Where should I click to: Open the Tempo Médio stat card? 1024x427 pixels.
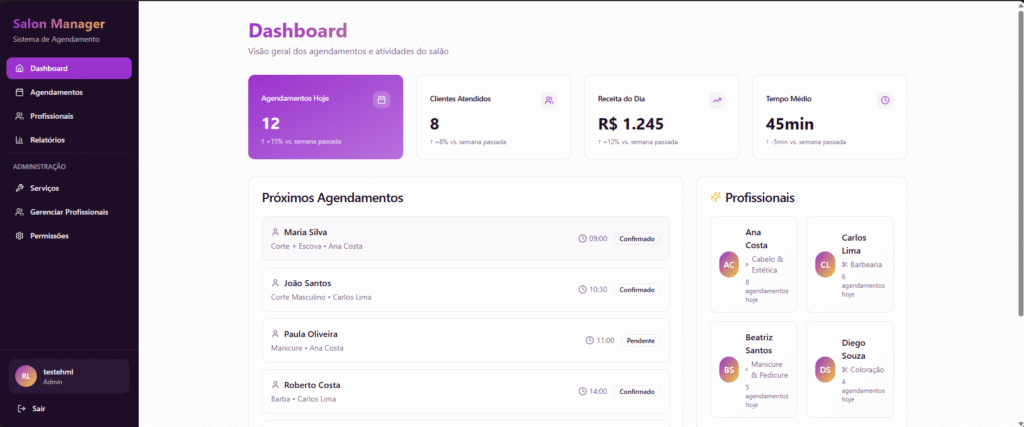point(829,117)
